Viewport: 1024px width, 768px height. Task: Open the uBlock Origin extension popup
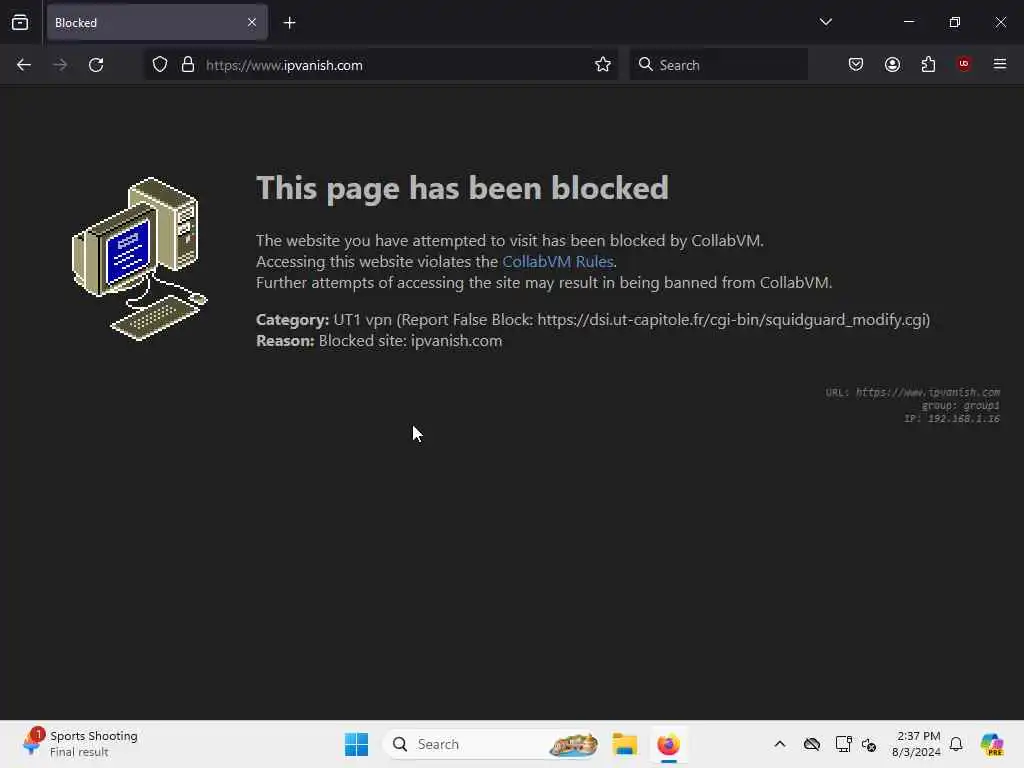[x=964, y=64]
